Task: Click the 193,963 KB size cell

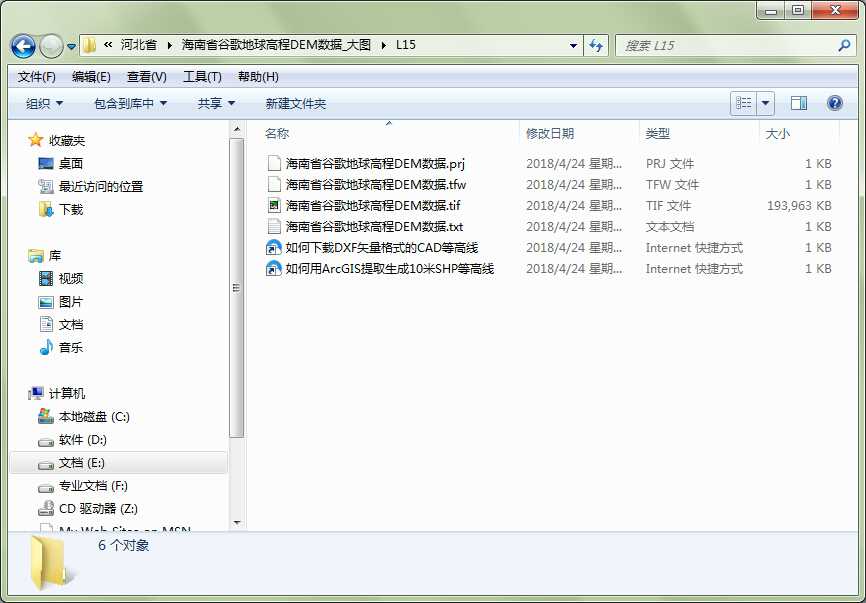Action: pyautogui.click(x=799, y=205)
